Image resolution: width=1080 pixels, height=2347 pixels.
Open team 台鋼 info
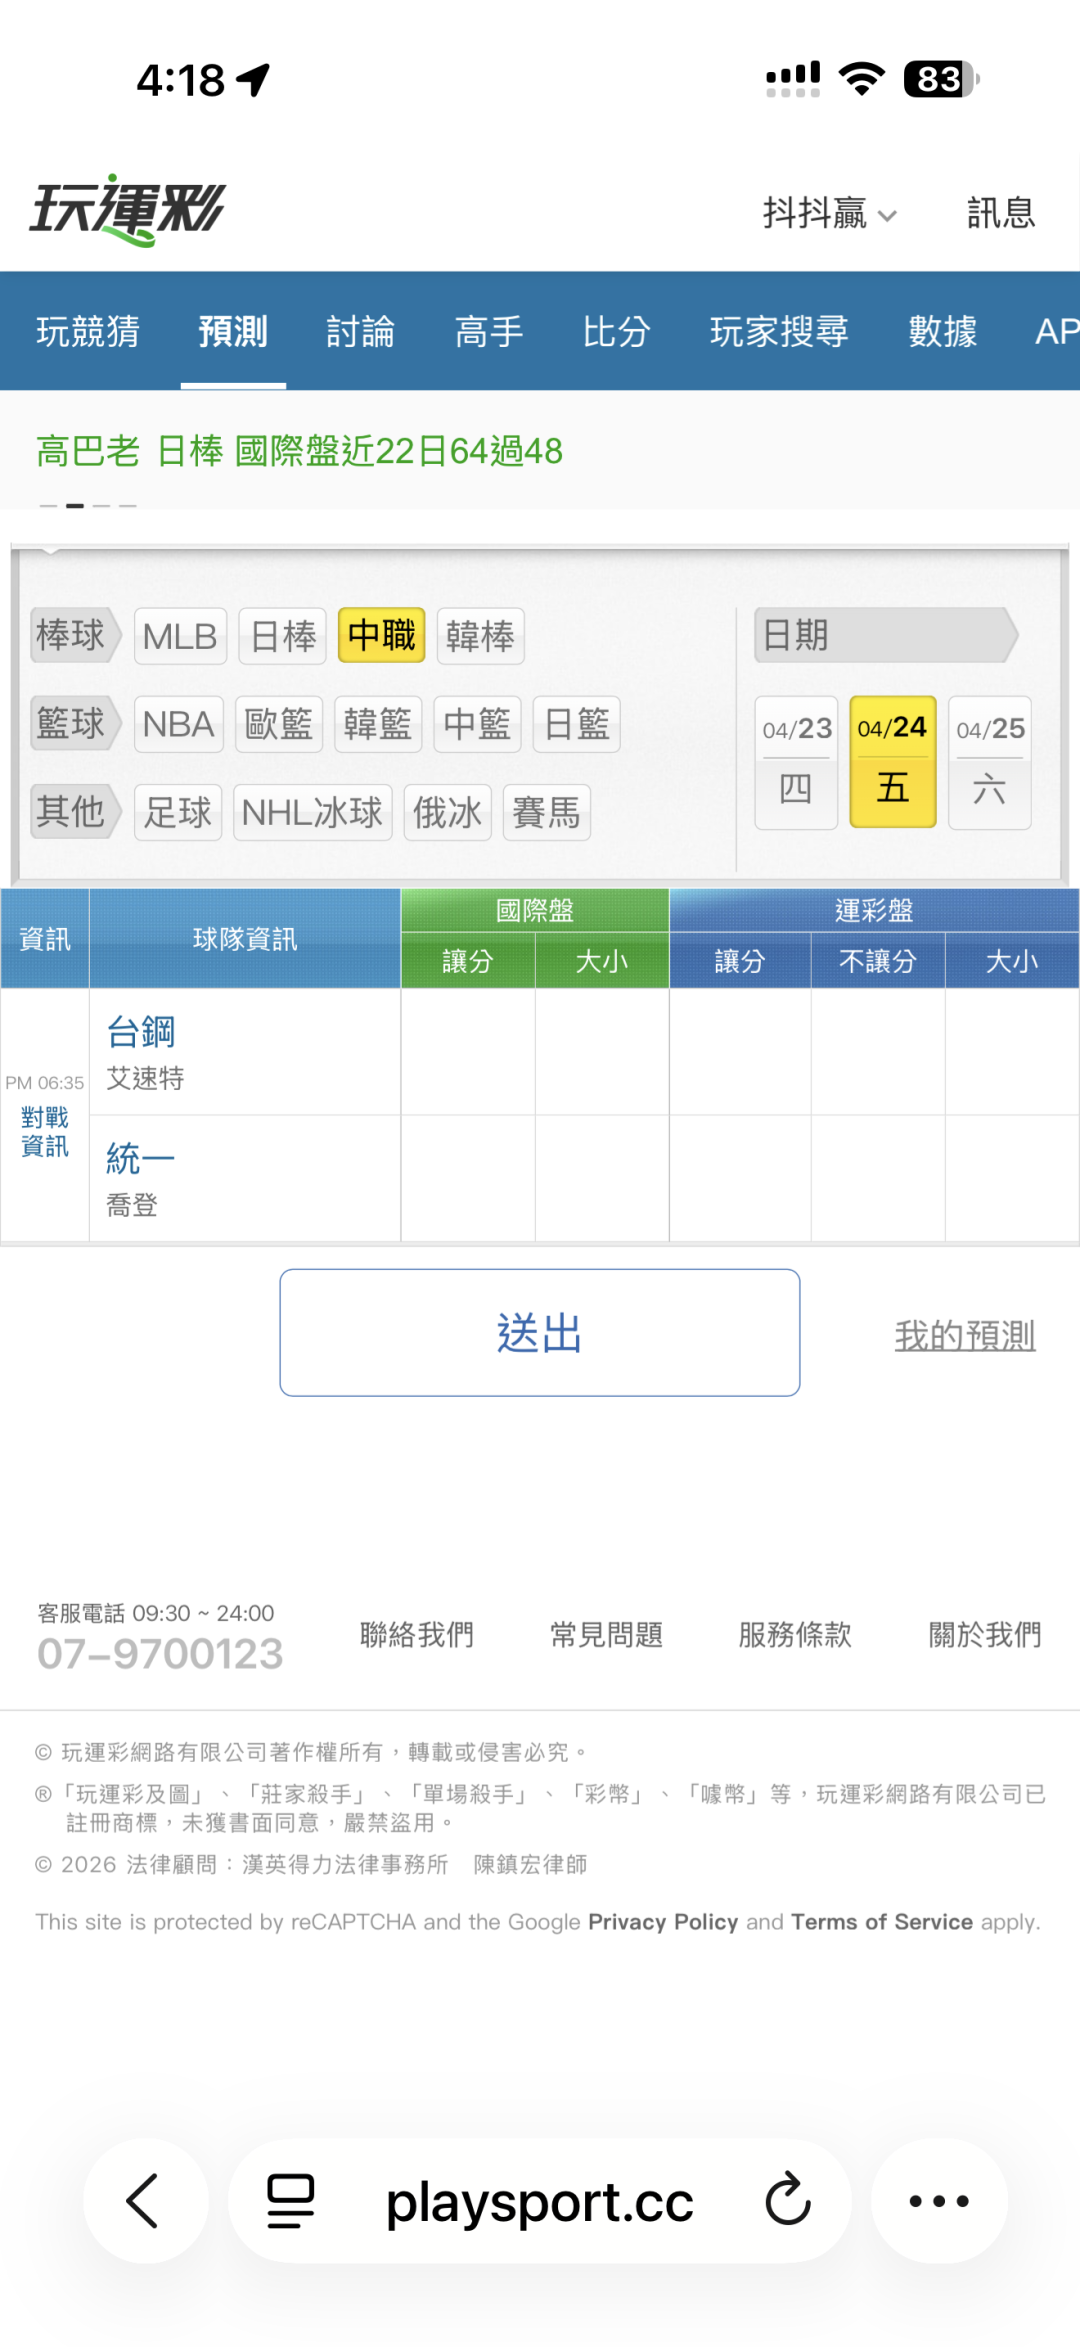[x=141, y=1032]
